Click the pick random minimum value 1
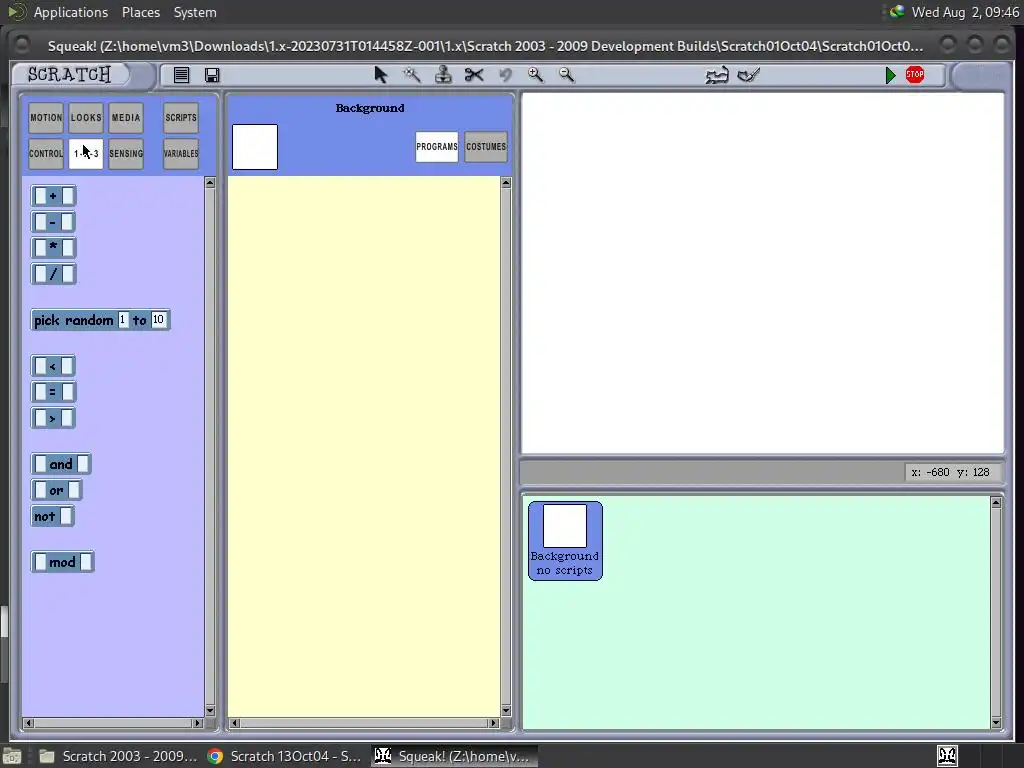 [122, 320]
